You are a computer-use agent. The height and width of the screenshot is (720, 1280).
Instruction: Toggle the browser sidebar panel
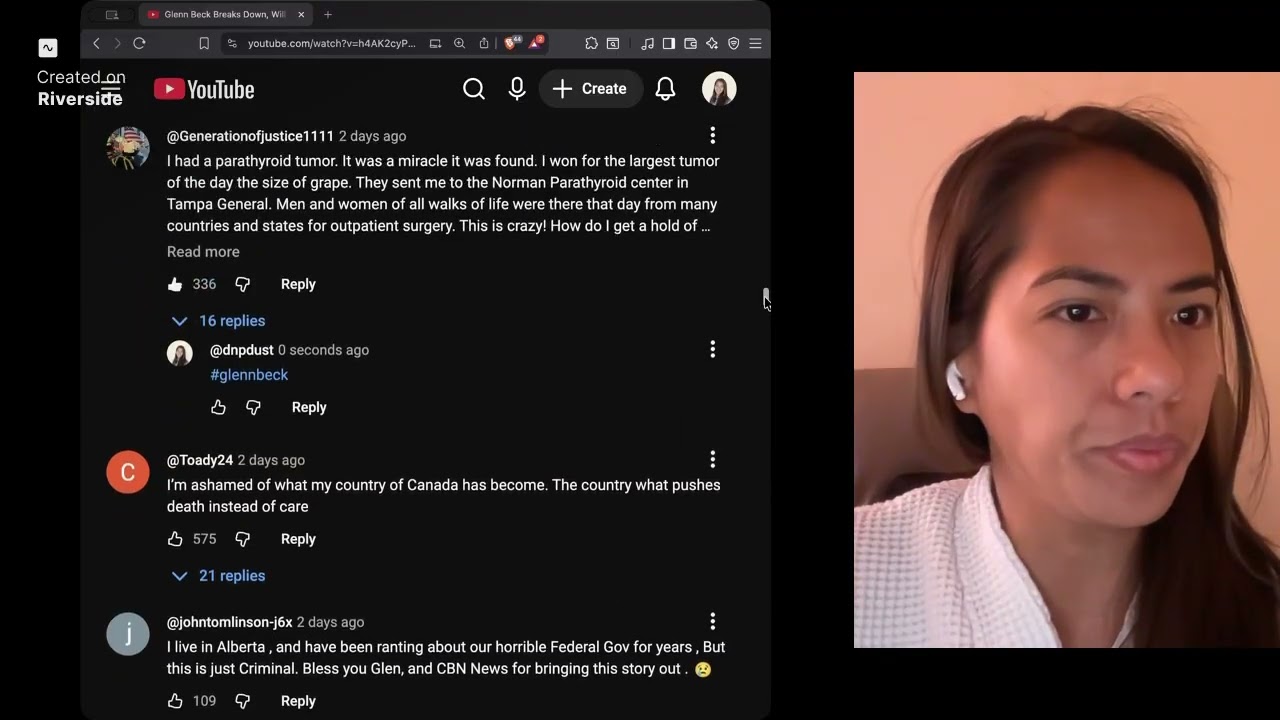pyautogui.click(x=669, y=43)
